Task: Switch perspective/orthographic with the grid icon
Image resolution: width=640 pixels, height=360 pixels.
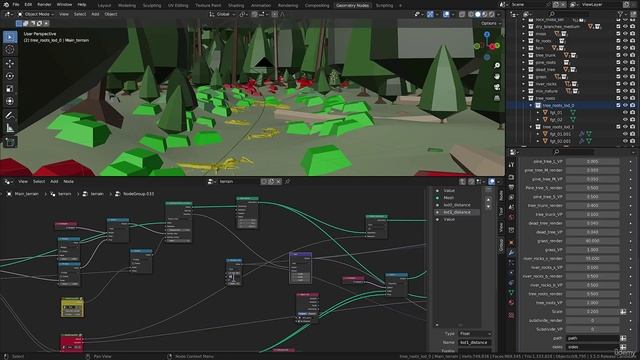Action: click(497, 98)
